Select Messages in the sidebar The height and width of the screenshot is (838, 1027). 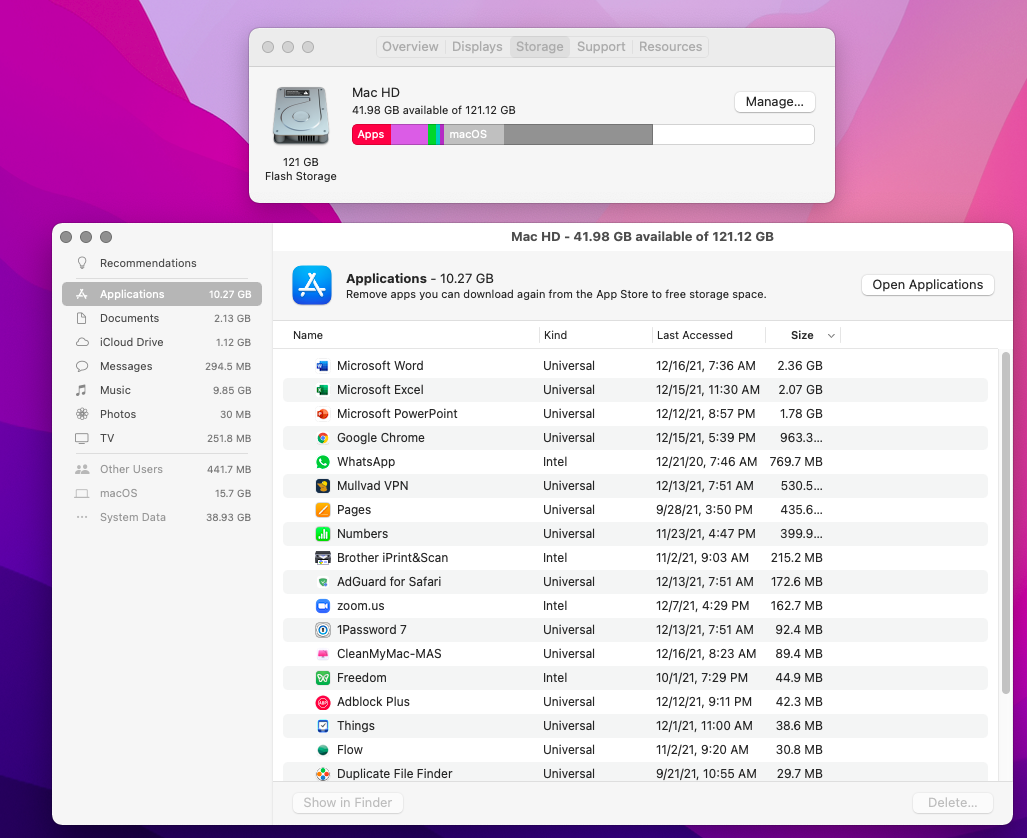[x=162, y=366]
